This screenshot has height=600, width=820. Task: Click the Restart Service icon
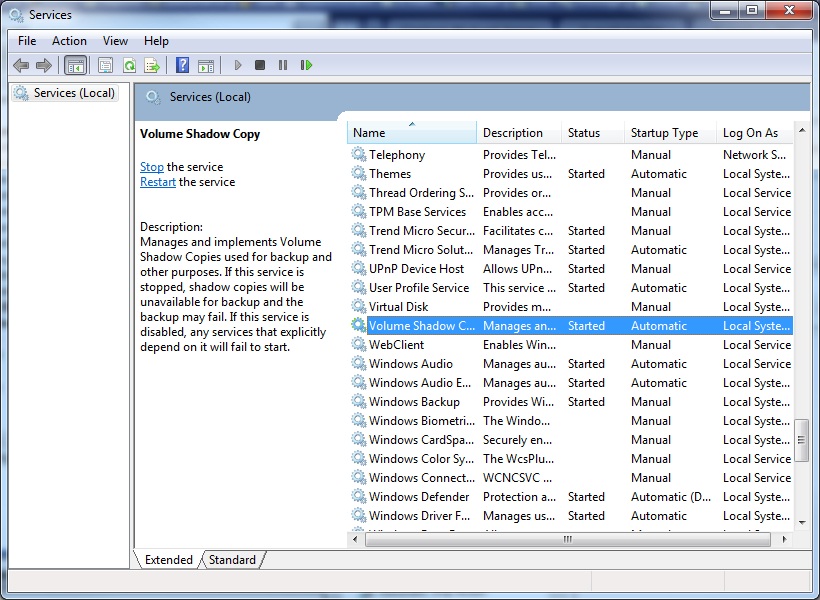306,65
